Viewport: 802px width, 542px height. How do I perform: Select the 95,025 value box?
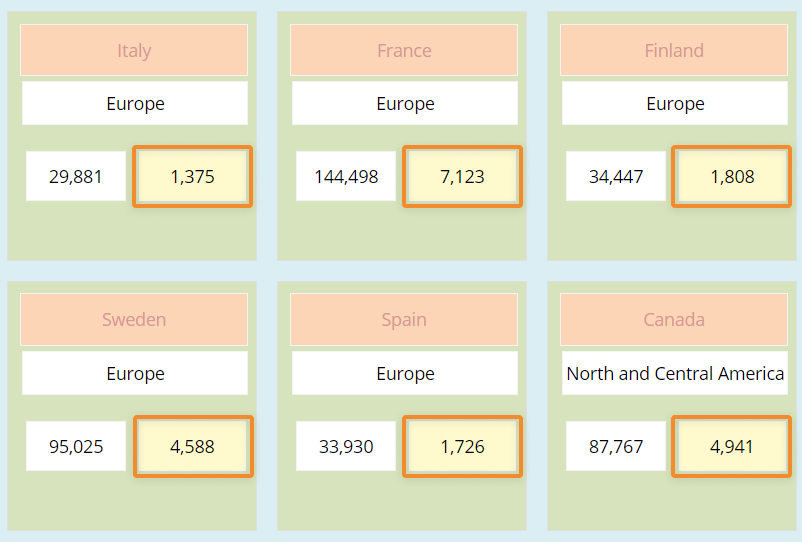(76, 447)
